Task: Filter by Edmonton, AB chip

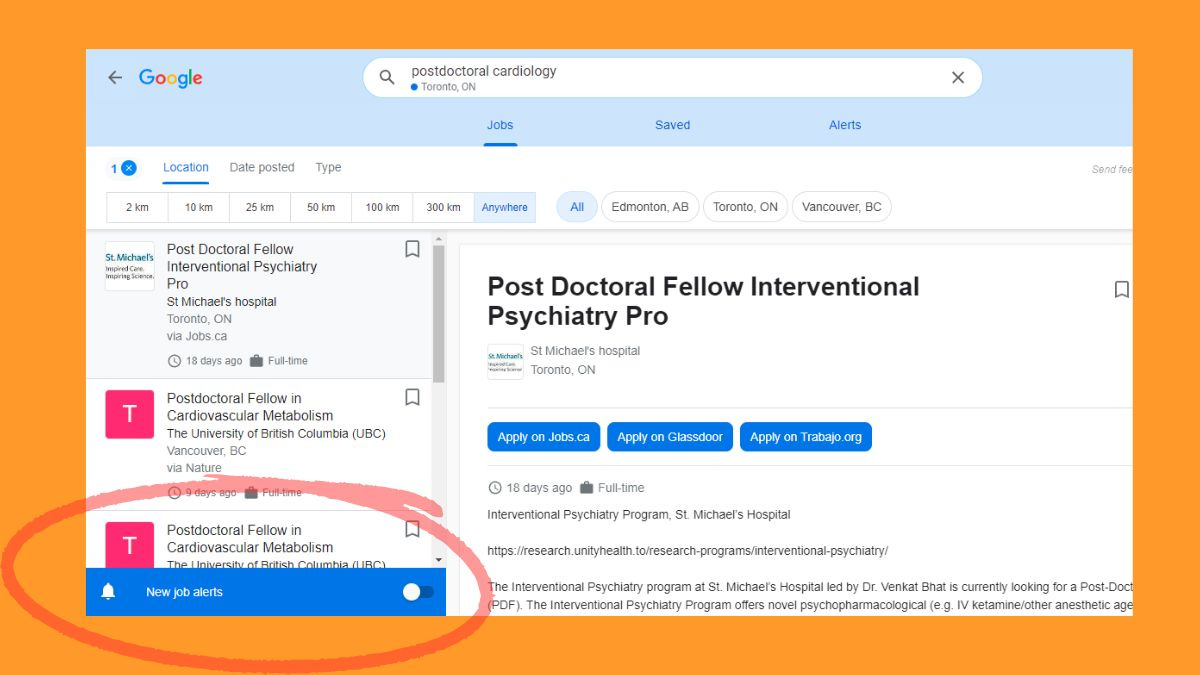Action: click(650, 207)
